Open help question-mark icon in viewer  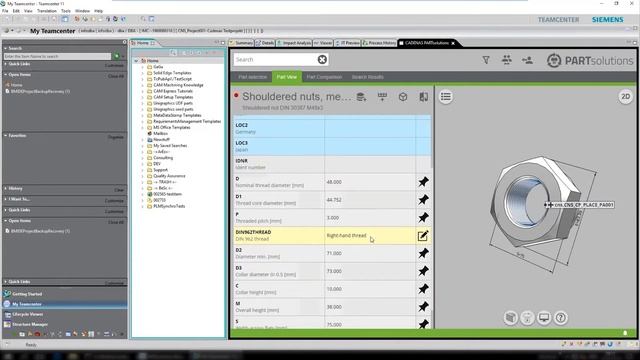560,318
